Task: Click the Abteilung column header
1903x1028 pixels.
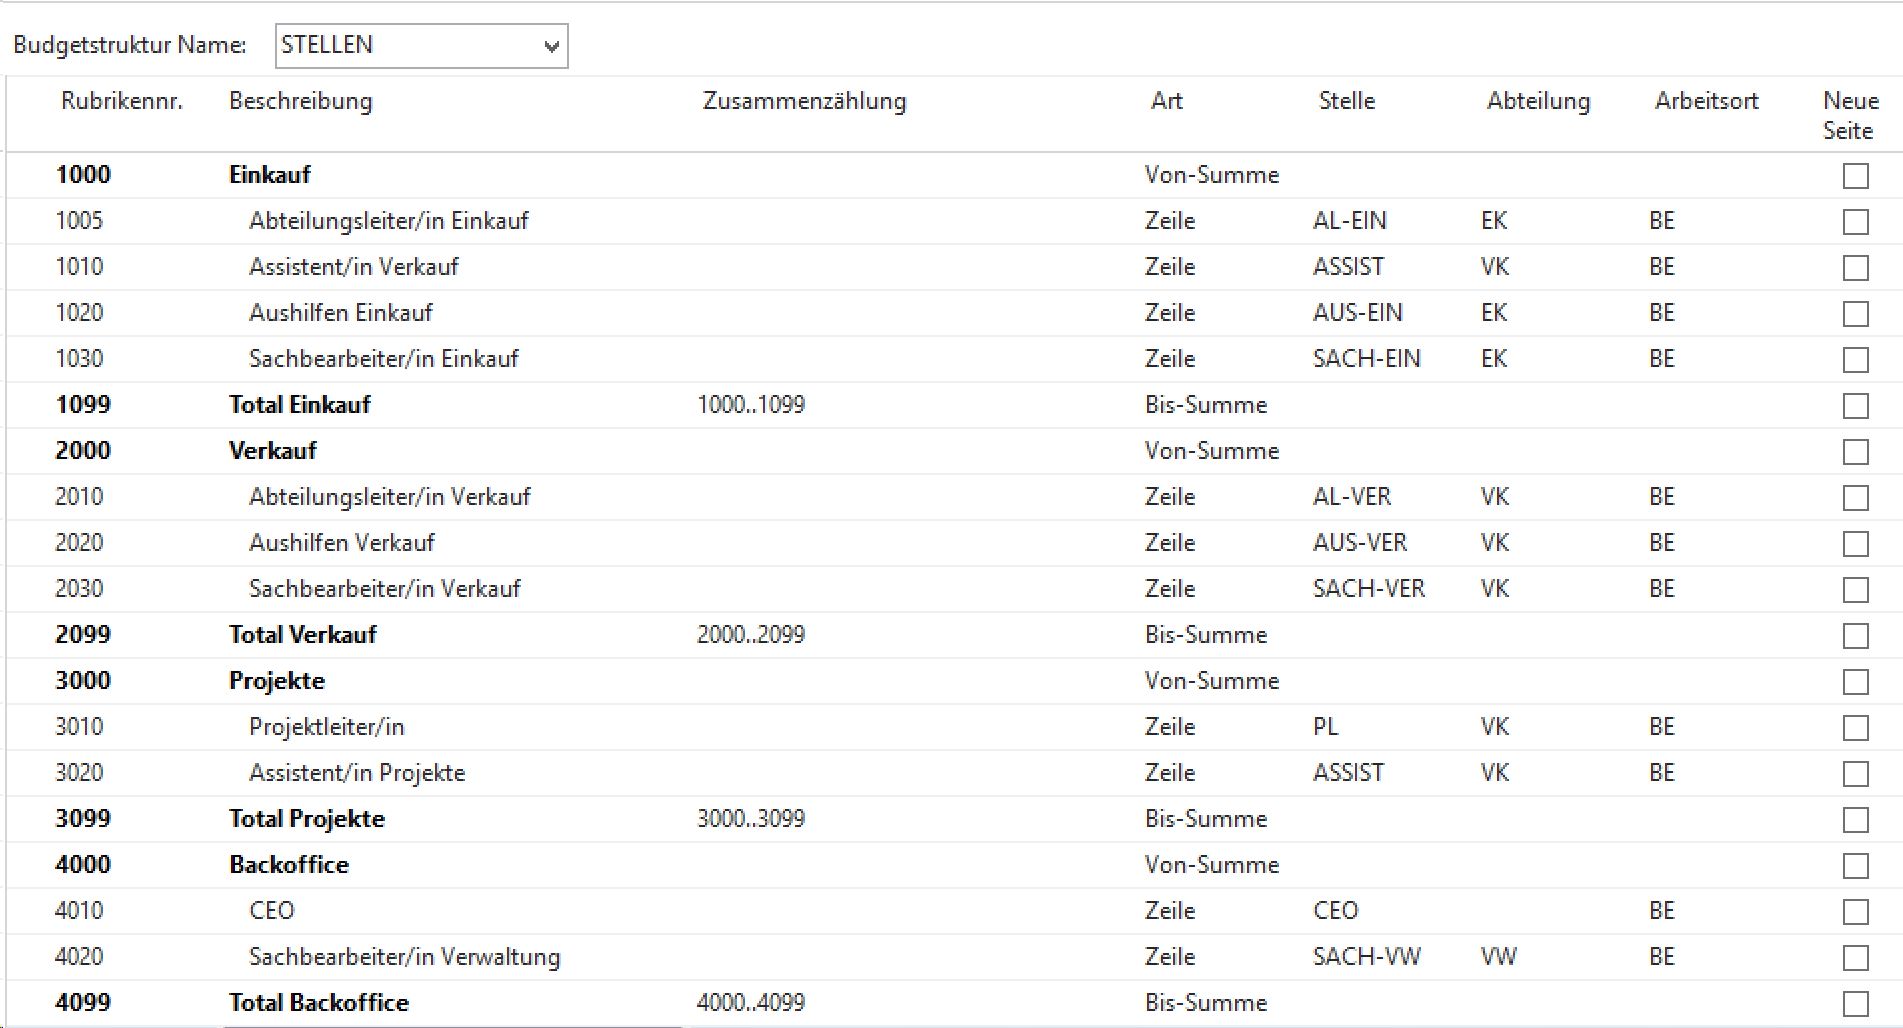Action: tap(1538, 101)
